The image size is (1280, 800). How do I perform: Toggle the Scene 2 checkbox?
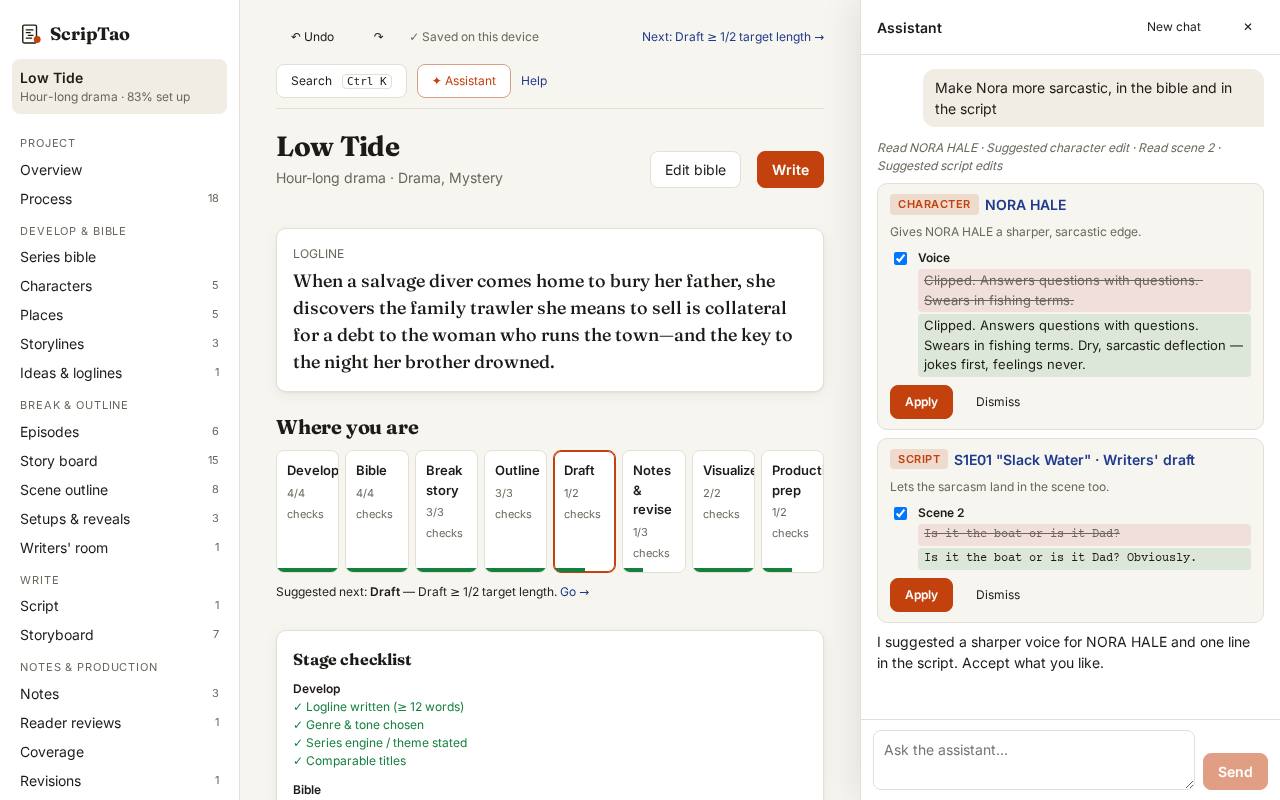click(900, 513)
